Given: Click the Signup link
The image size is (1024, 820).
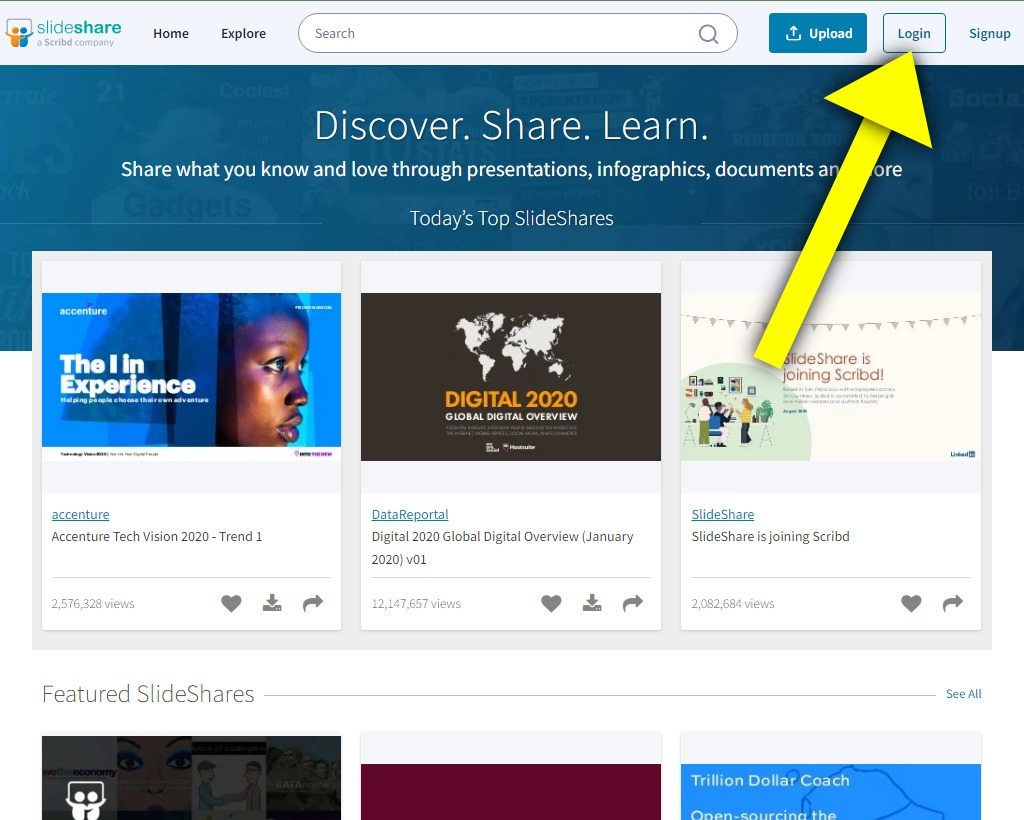Looking at the screenshot, I should point(989,33).
